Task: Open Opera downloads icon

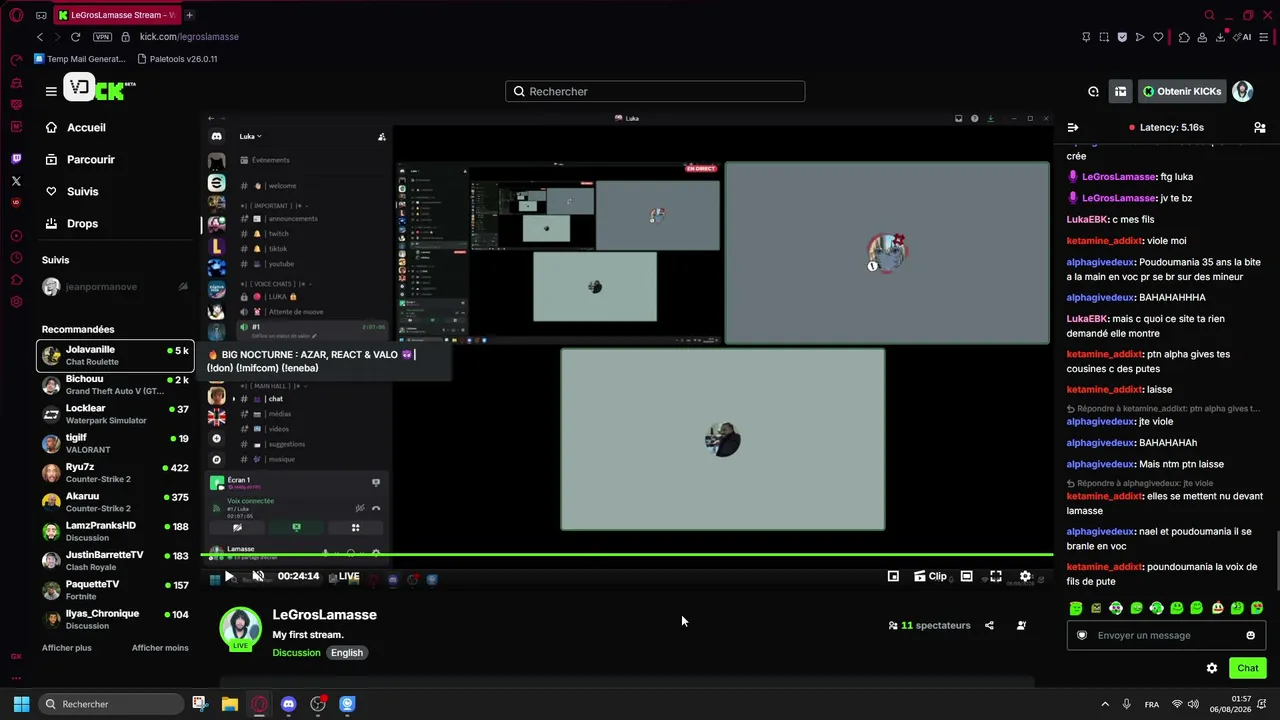Action: 1221,37
